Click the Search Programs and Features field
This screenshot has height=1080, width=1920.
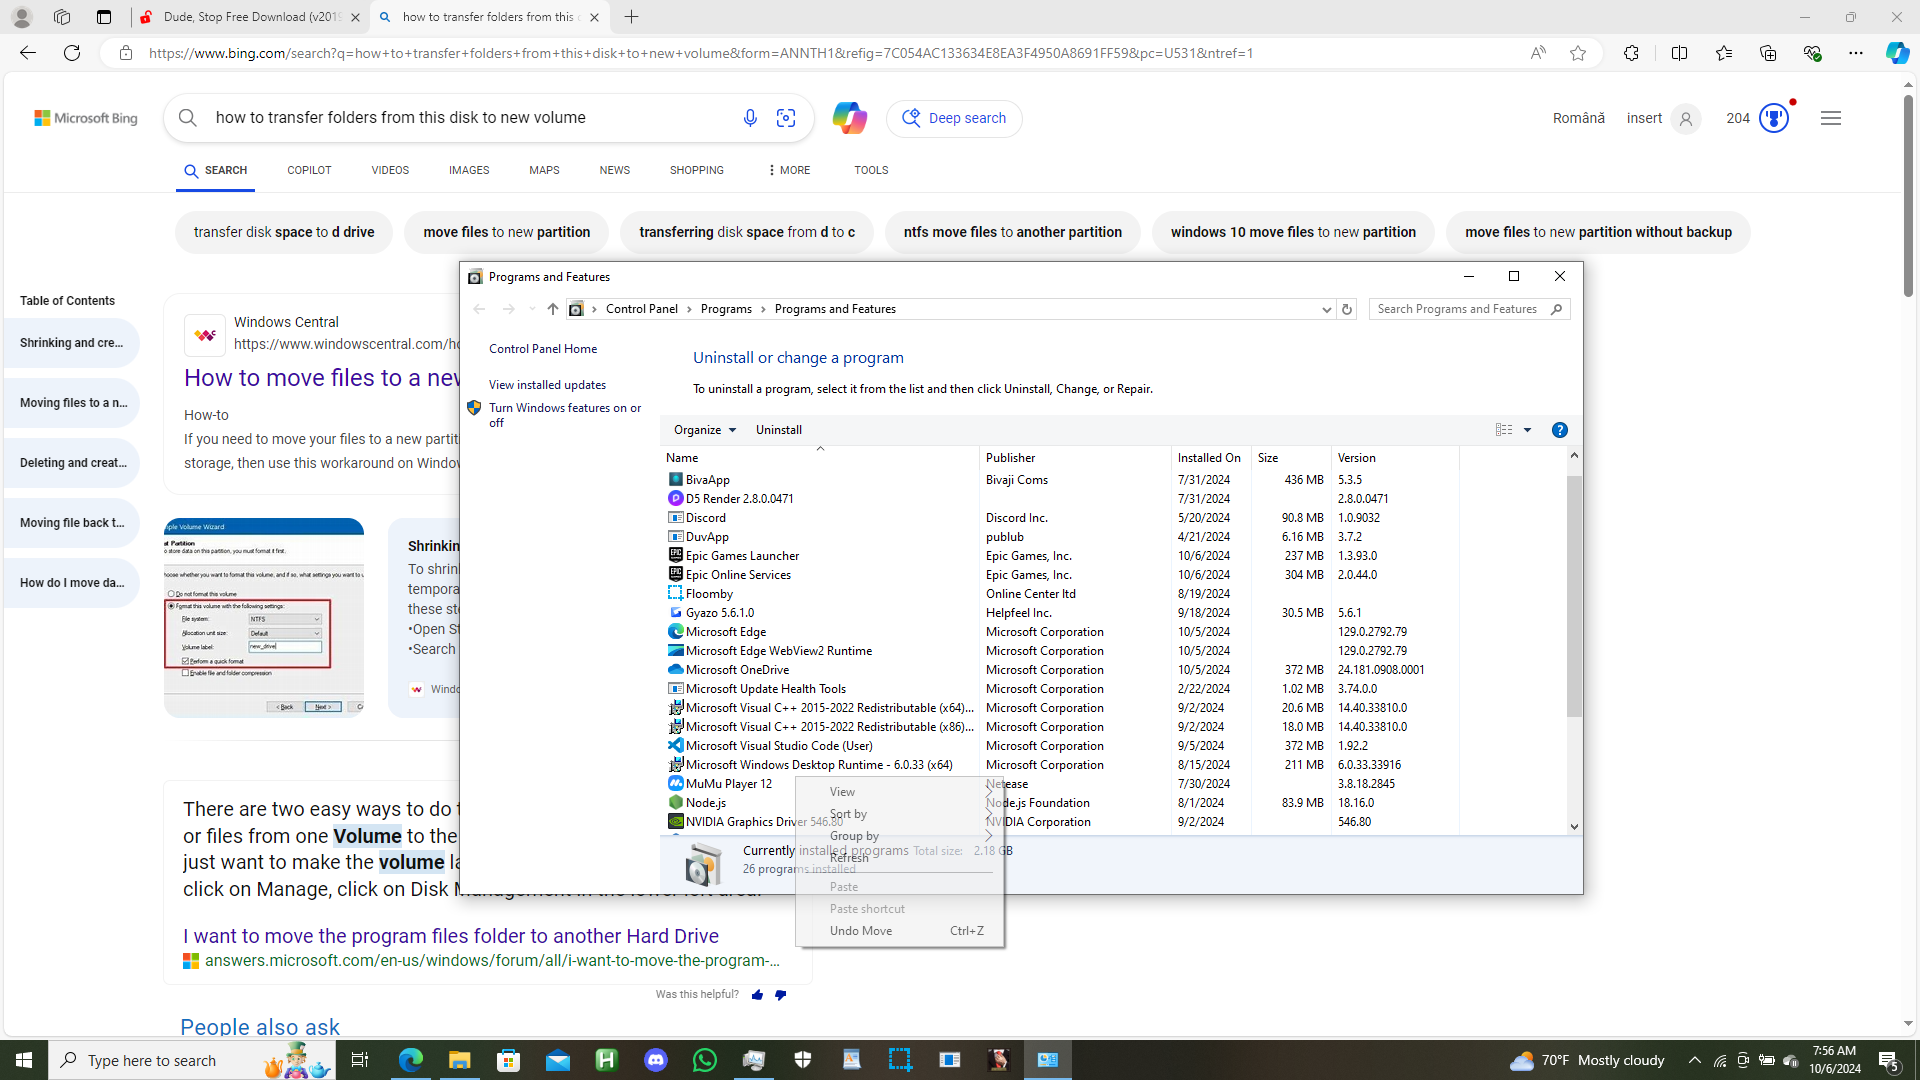(x=1457, y=309)
